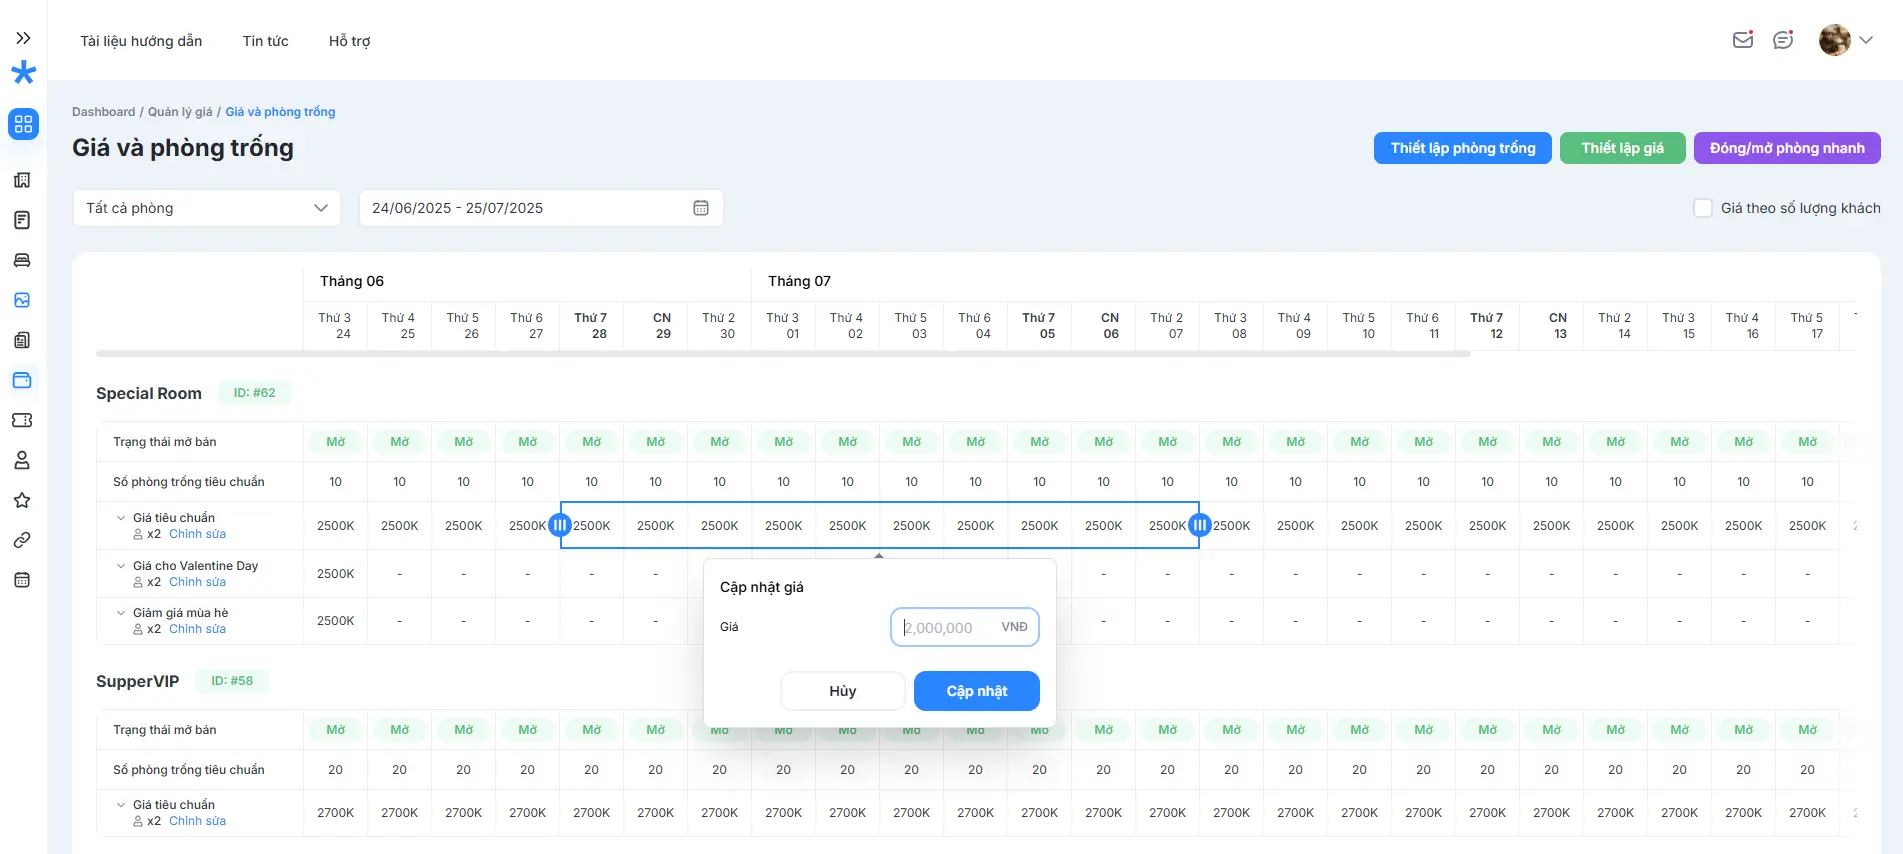The height and width of the screenshot is (854, 1903).
Task: Go to 'Hỗ trợ' in top navigation
Action: (x=349, y=41)
